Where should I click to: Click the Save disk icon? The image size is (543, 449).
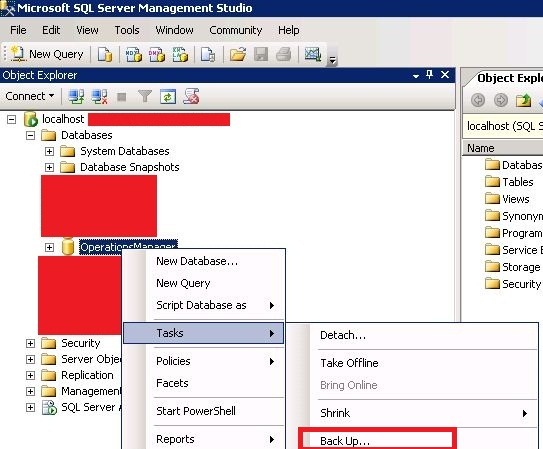click(261, 54)
